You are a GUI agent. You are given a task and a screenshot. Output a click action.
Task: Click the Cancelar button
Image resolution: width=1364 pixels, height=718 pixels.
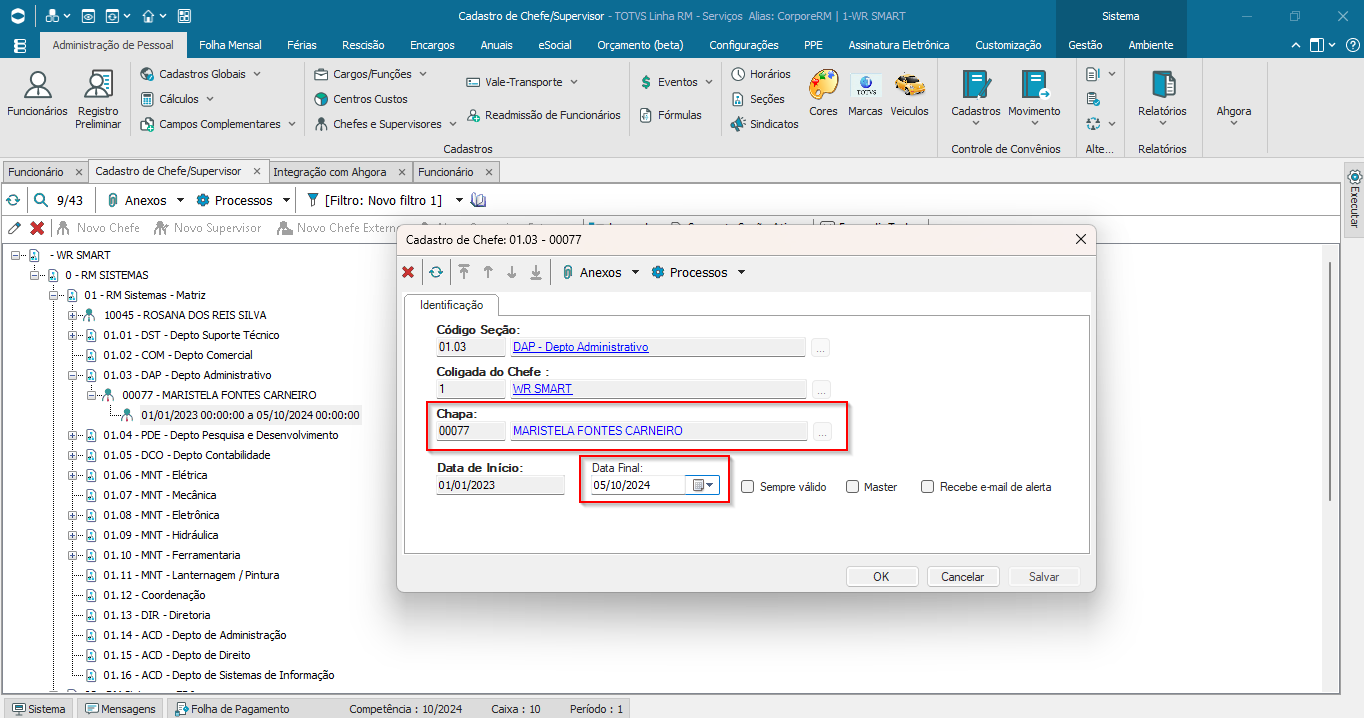(963, 576)
